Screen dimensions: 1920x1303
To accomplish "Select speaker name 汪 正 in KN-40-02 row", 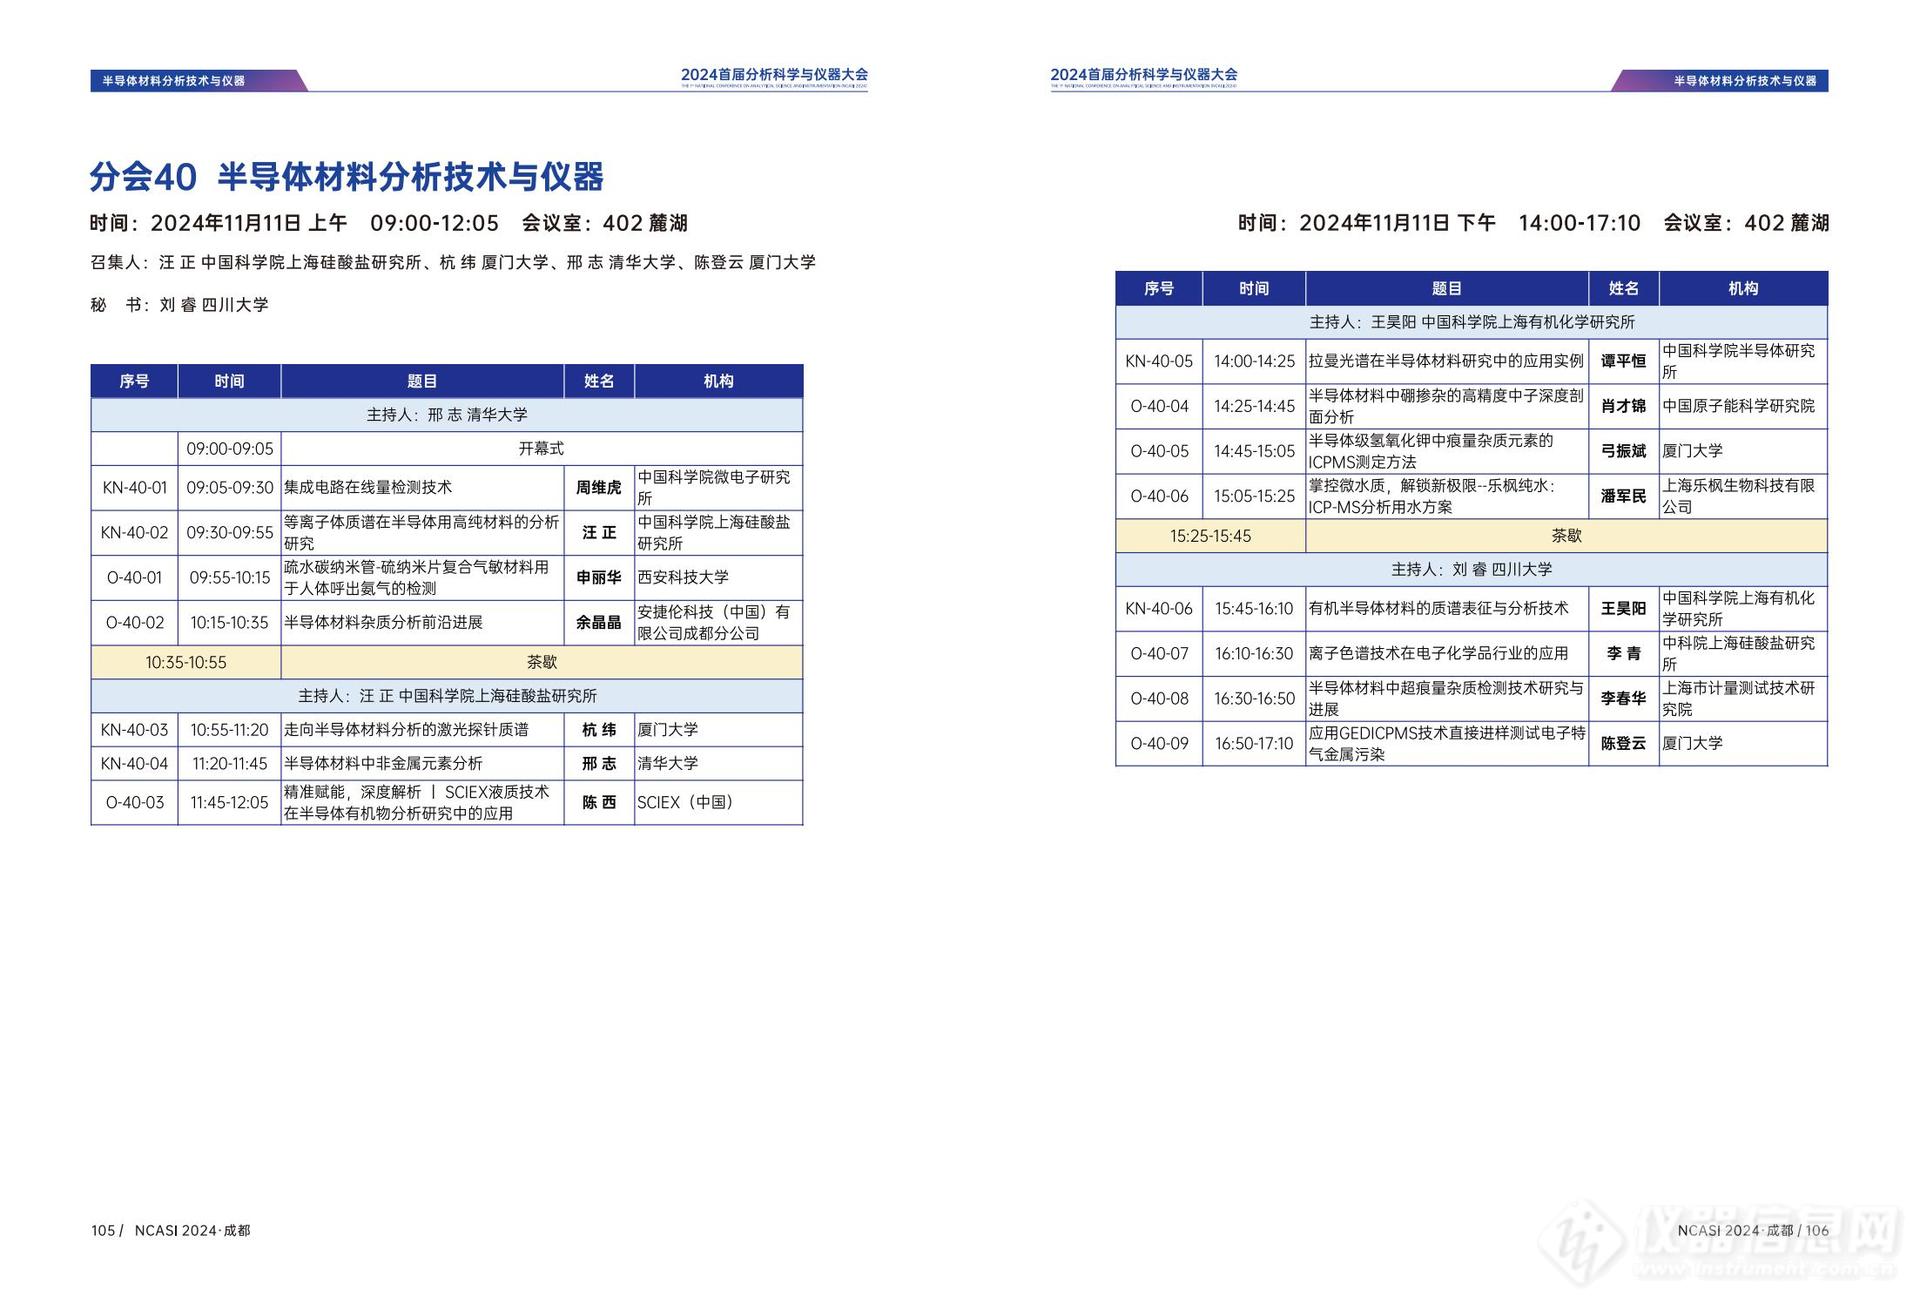I will click(598, 533).
